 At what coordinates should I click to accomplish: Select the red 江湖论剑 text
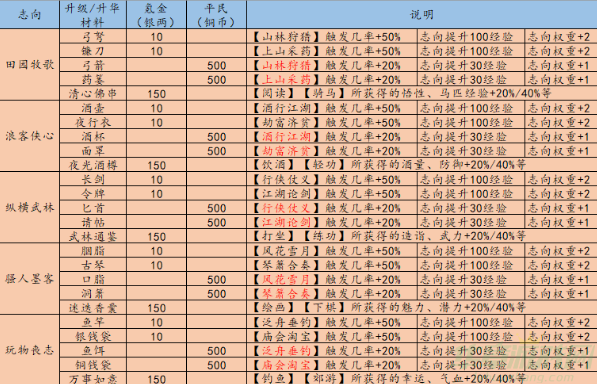286,222
